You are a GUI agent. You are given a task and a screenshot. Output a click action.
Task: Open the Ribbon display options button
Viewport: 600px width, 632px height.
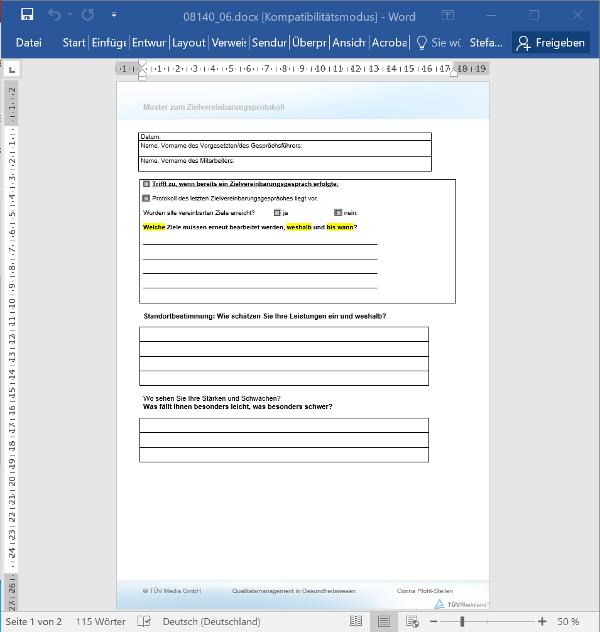tap(487, 15)
